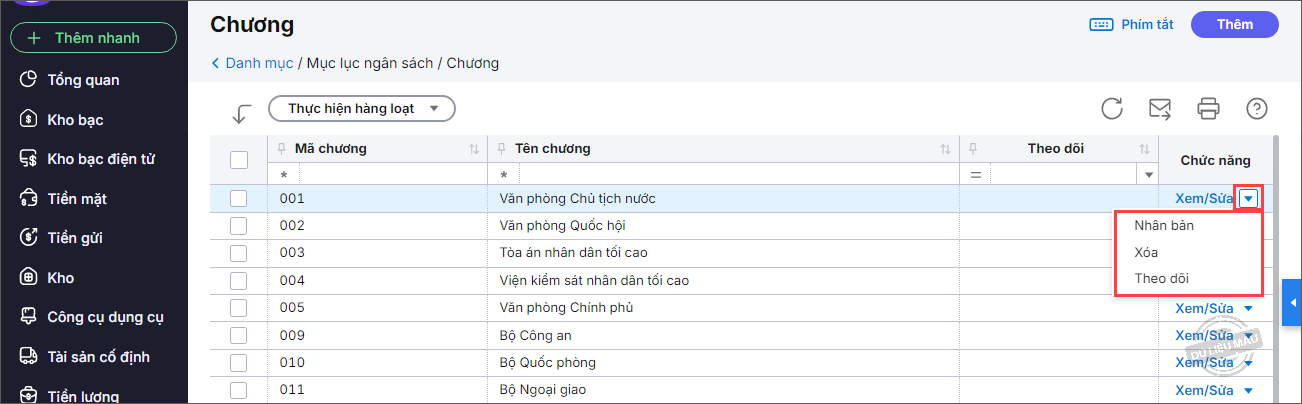This screenshot has height=404, width=1302.
Task: Open Tài sản cố định in sidebar
Action: [98, 357]
